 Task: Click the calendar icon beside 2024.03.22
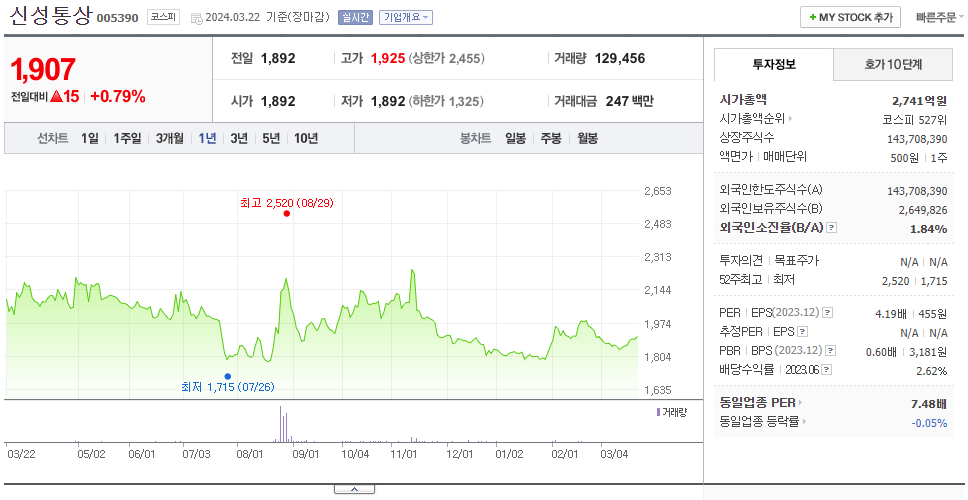[x=196, y=19]
